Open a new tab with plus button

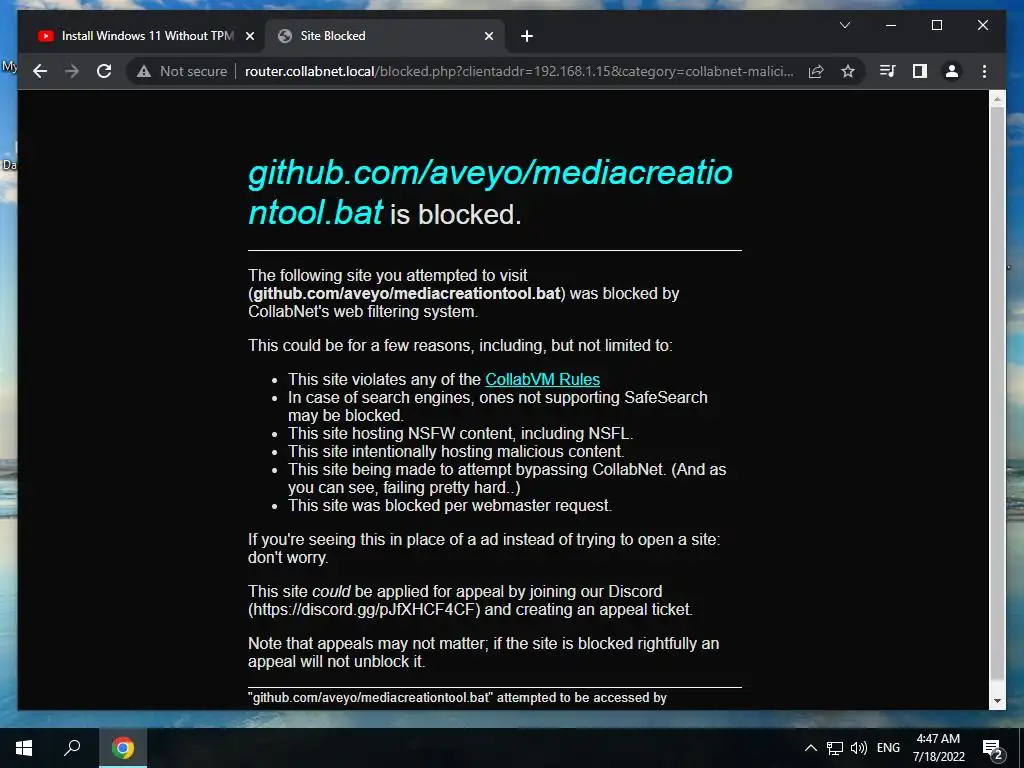527,37
